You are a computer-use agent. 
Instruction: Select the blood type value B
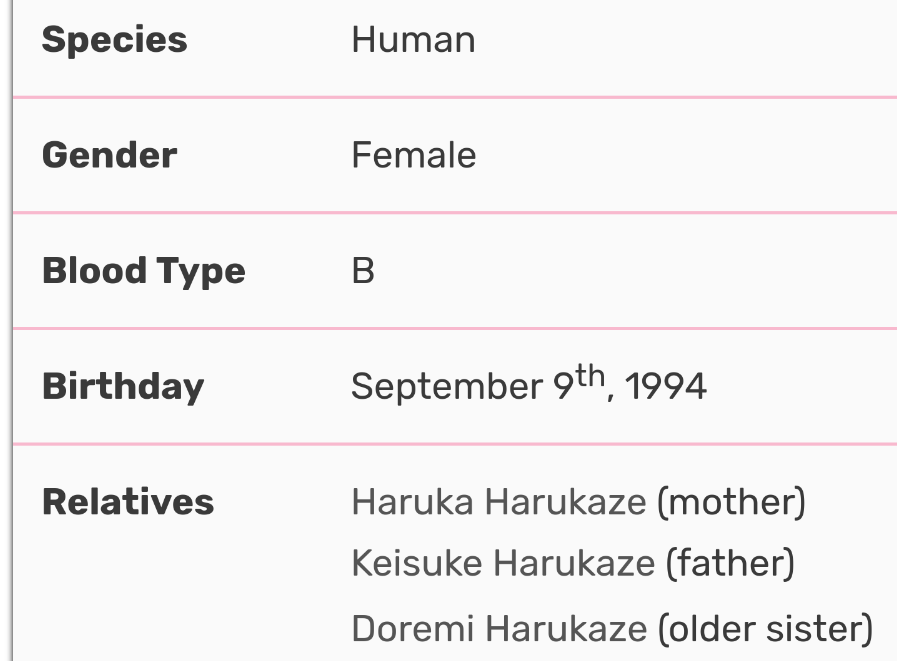tap(363, 271)
